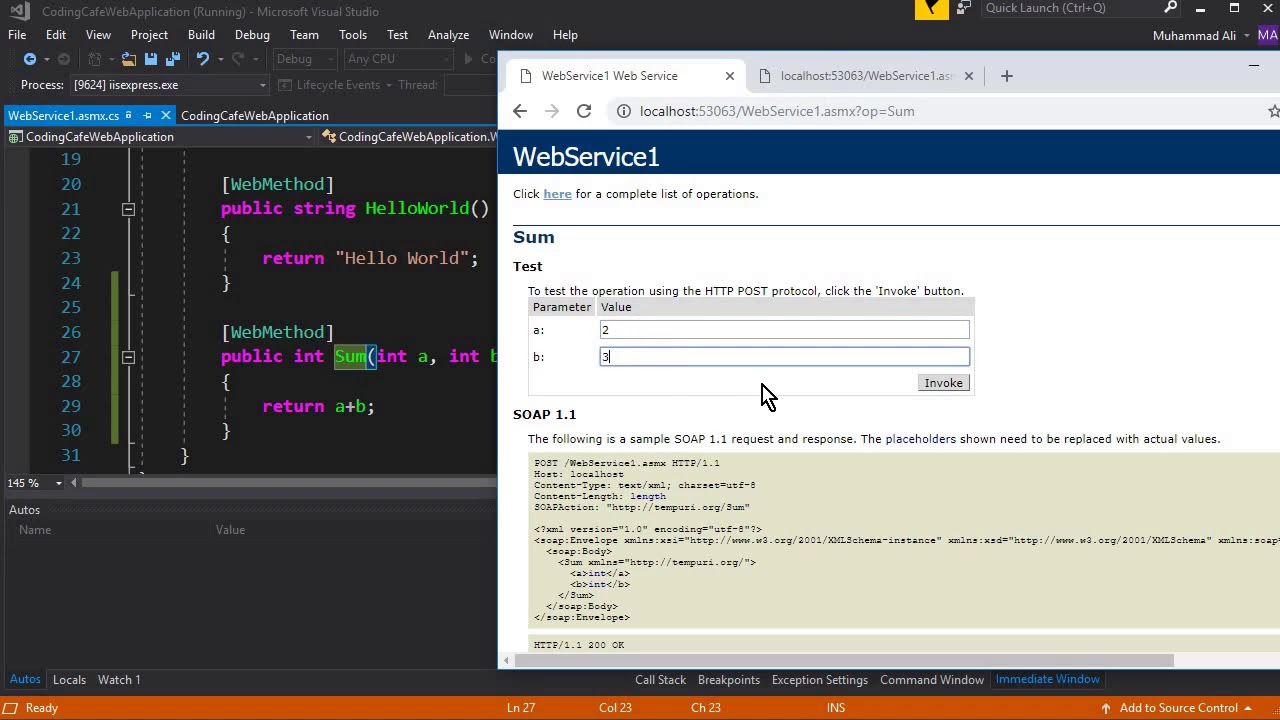Close the WebService1 Web Service browser tab
This screenshot has height=720, width=1280.
coord(730,76)
